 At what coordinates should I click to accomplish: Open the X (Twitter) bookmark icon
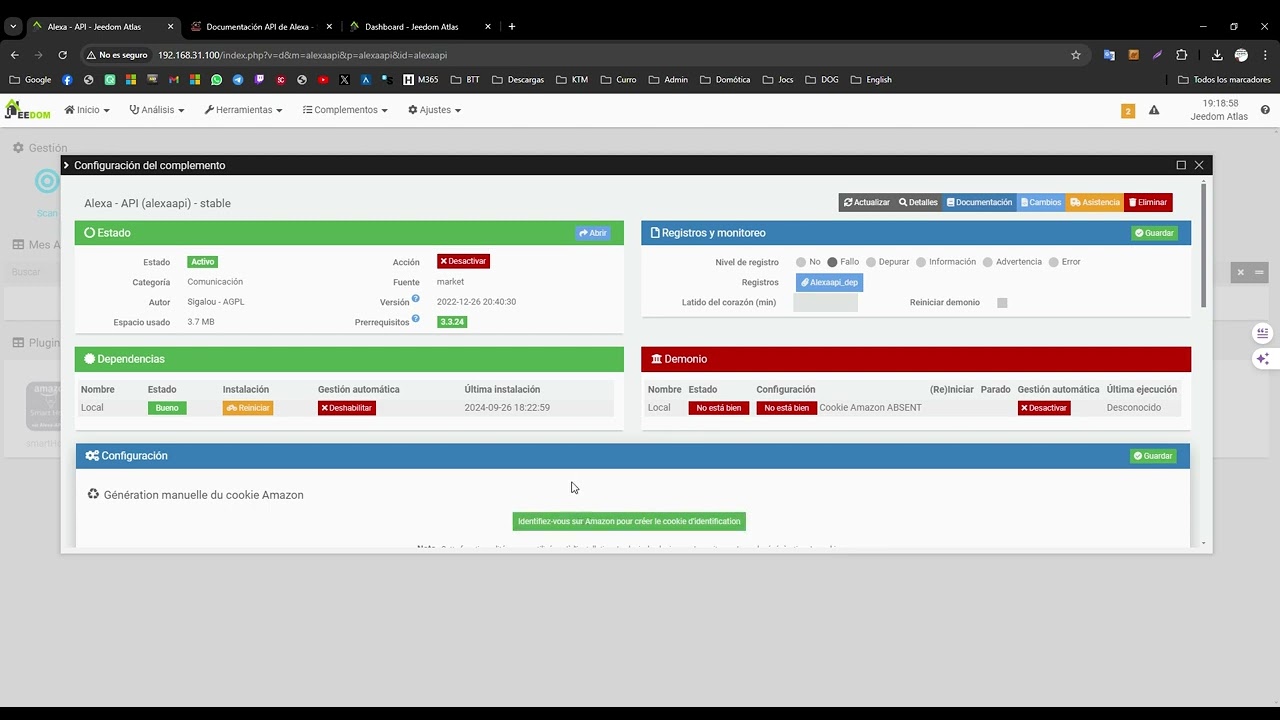point(344,80)
